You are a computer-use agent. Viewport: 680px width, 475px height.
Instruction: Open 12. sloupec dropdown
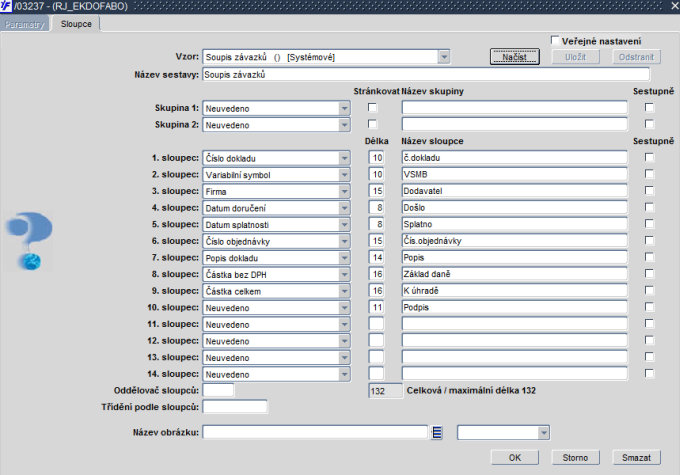pos(344,341)
